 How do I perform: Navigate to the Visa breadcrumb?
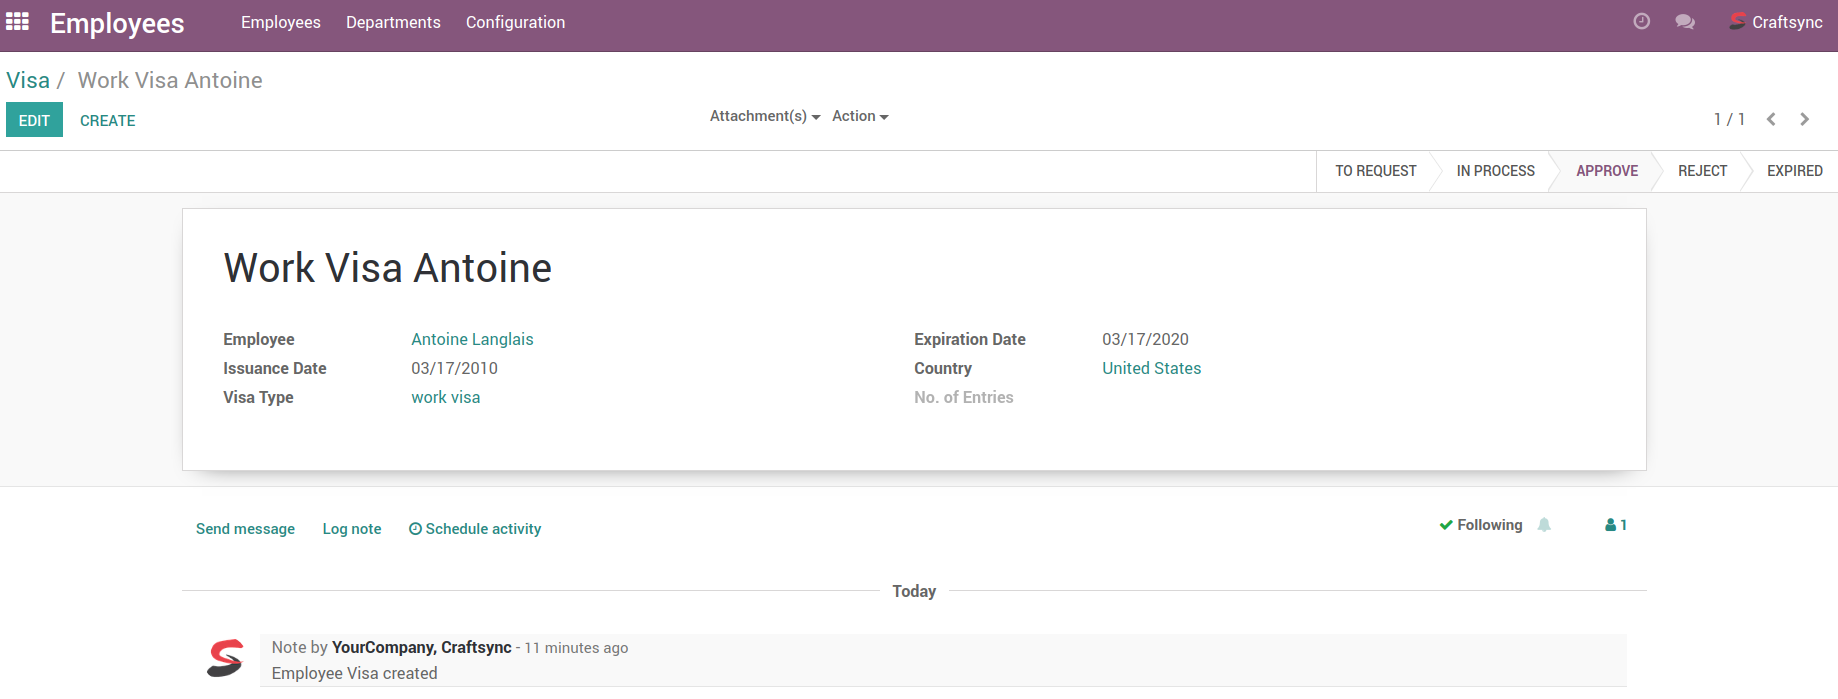pyautogui.click(x=28, y=80)
